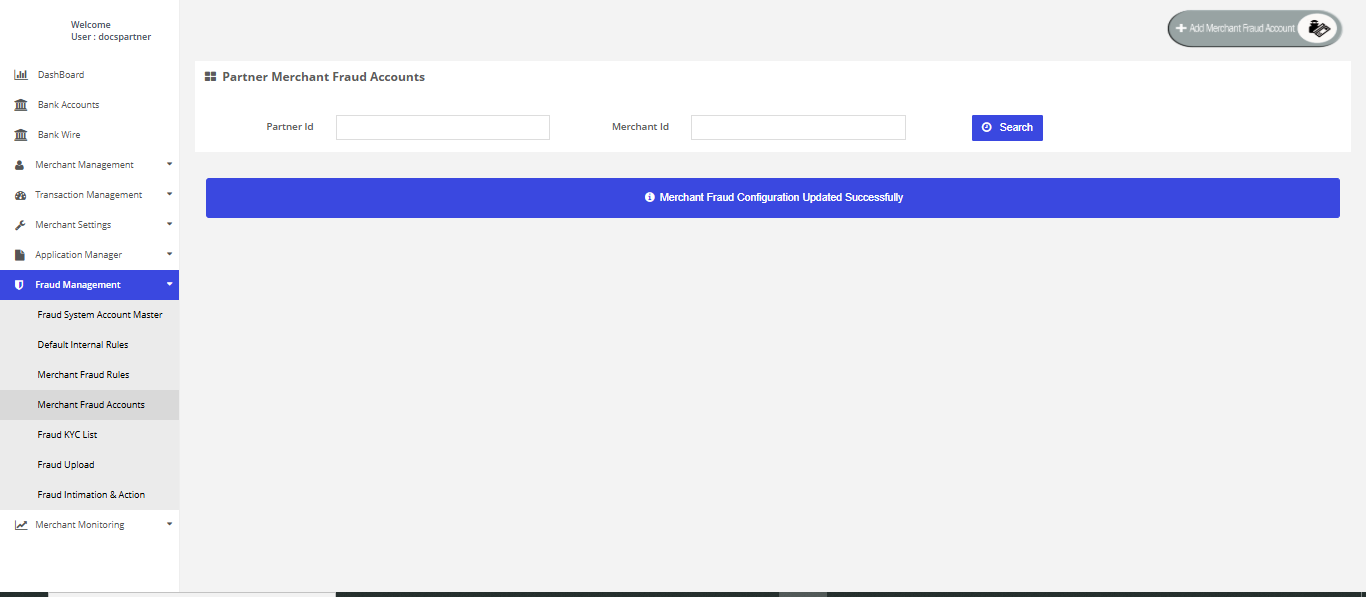Click the Bank Wire building icon
The height and width of the screenshot is (597, 1366).
pos(20,135)
